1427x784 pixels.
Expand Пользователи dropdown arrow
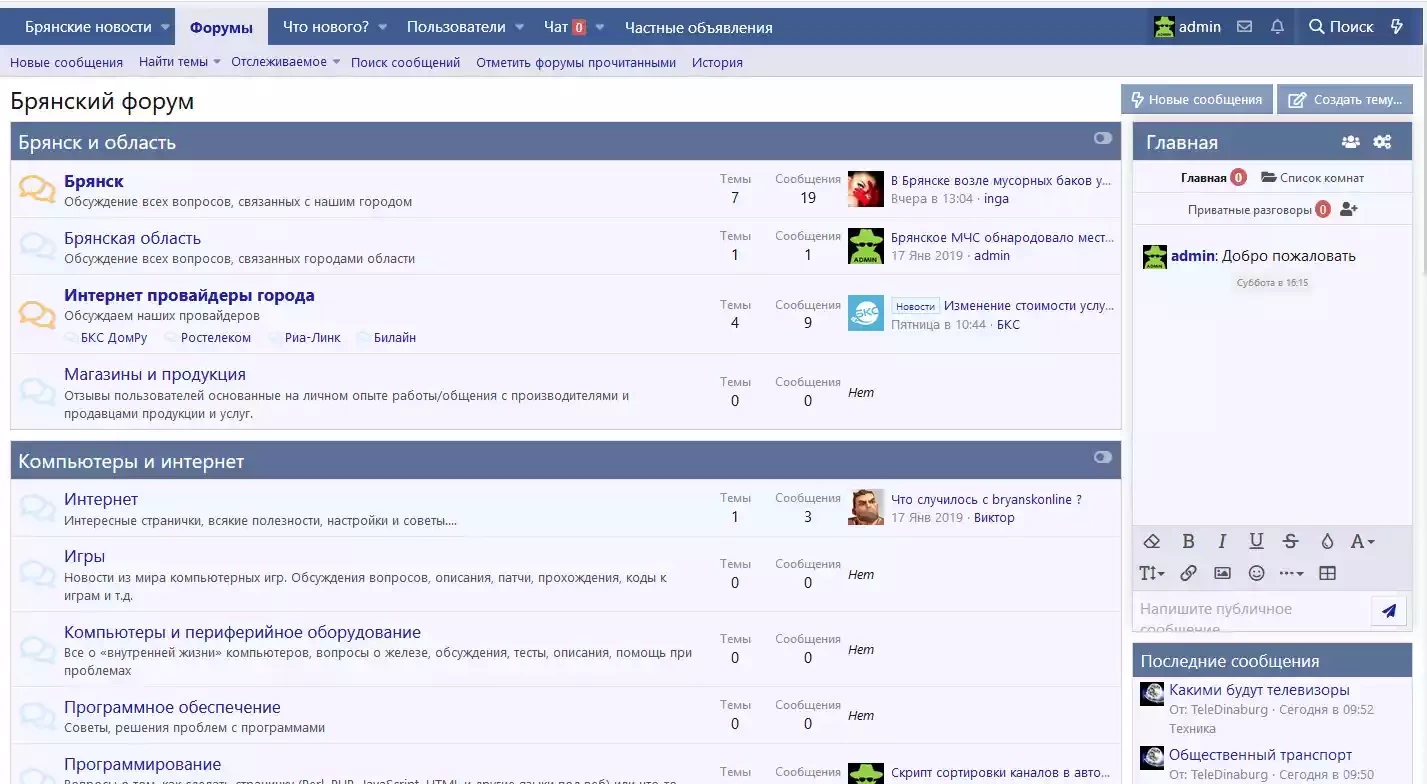[519, 28]
